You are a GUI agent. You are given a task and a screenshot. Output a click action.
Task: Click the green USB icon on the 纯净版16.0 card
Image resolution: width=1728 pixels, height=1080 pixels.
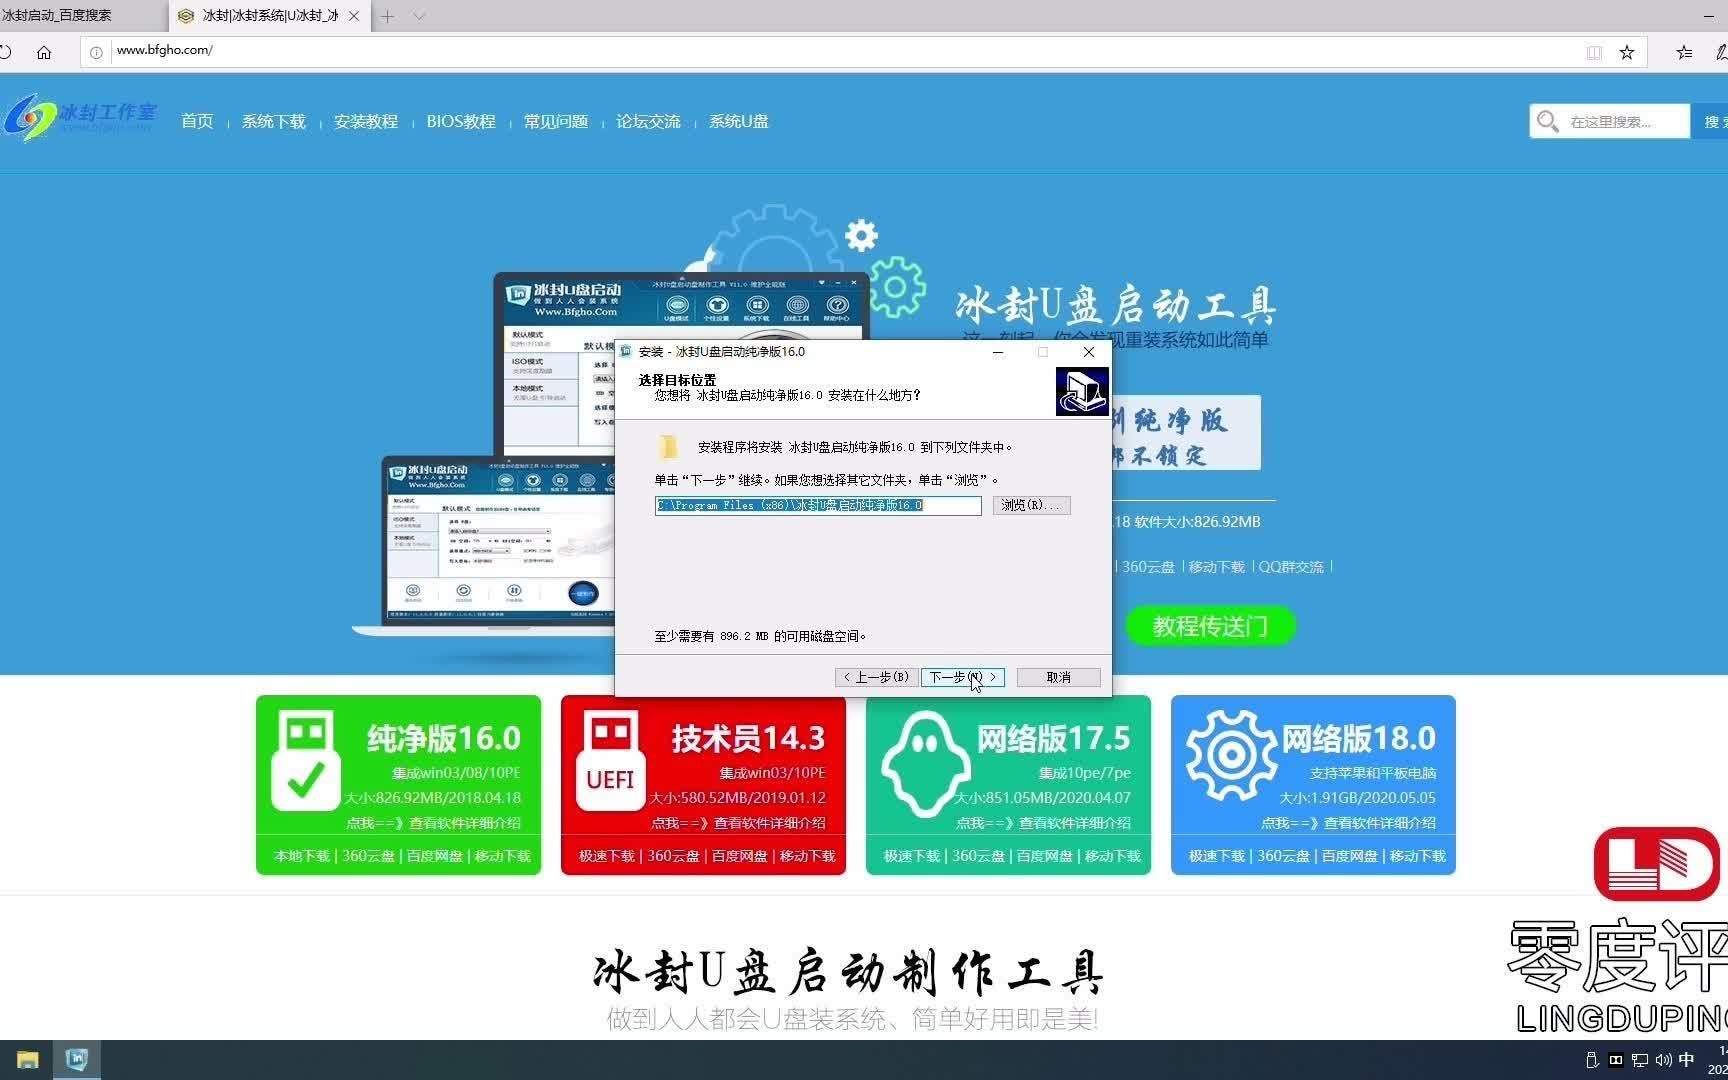[x=306, y=757]
